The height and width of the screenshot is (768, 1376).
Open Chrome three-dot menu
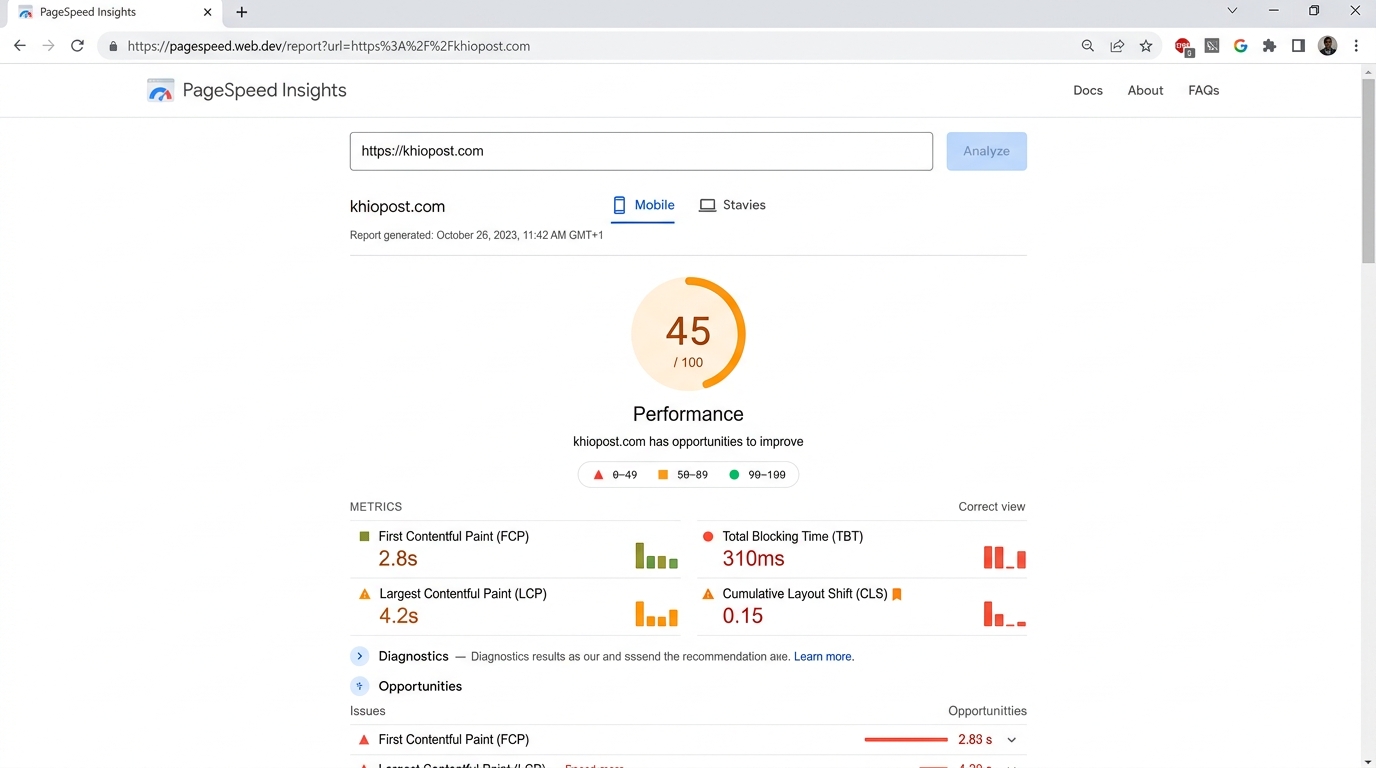tap(1356, 46)
